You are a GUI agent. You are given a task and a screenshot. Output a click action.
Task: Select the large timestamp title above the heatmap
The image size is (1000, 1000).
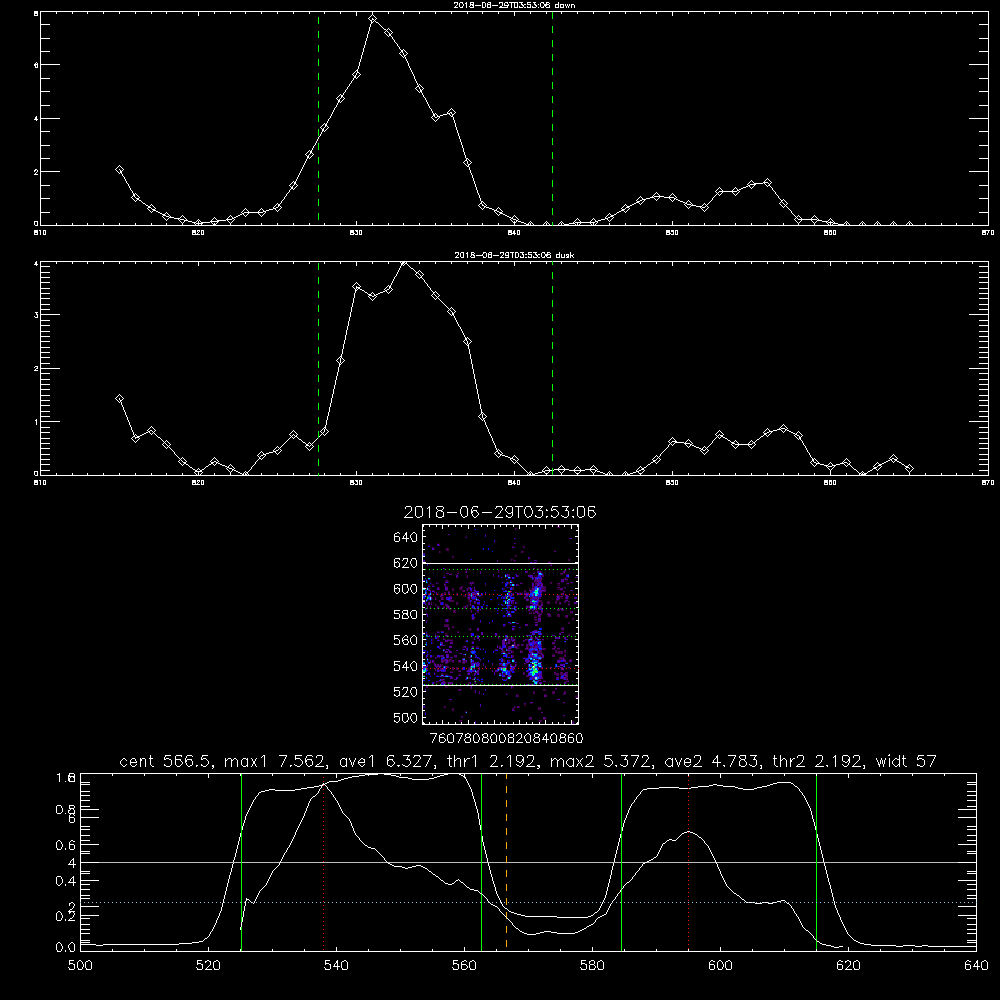500,512
